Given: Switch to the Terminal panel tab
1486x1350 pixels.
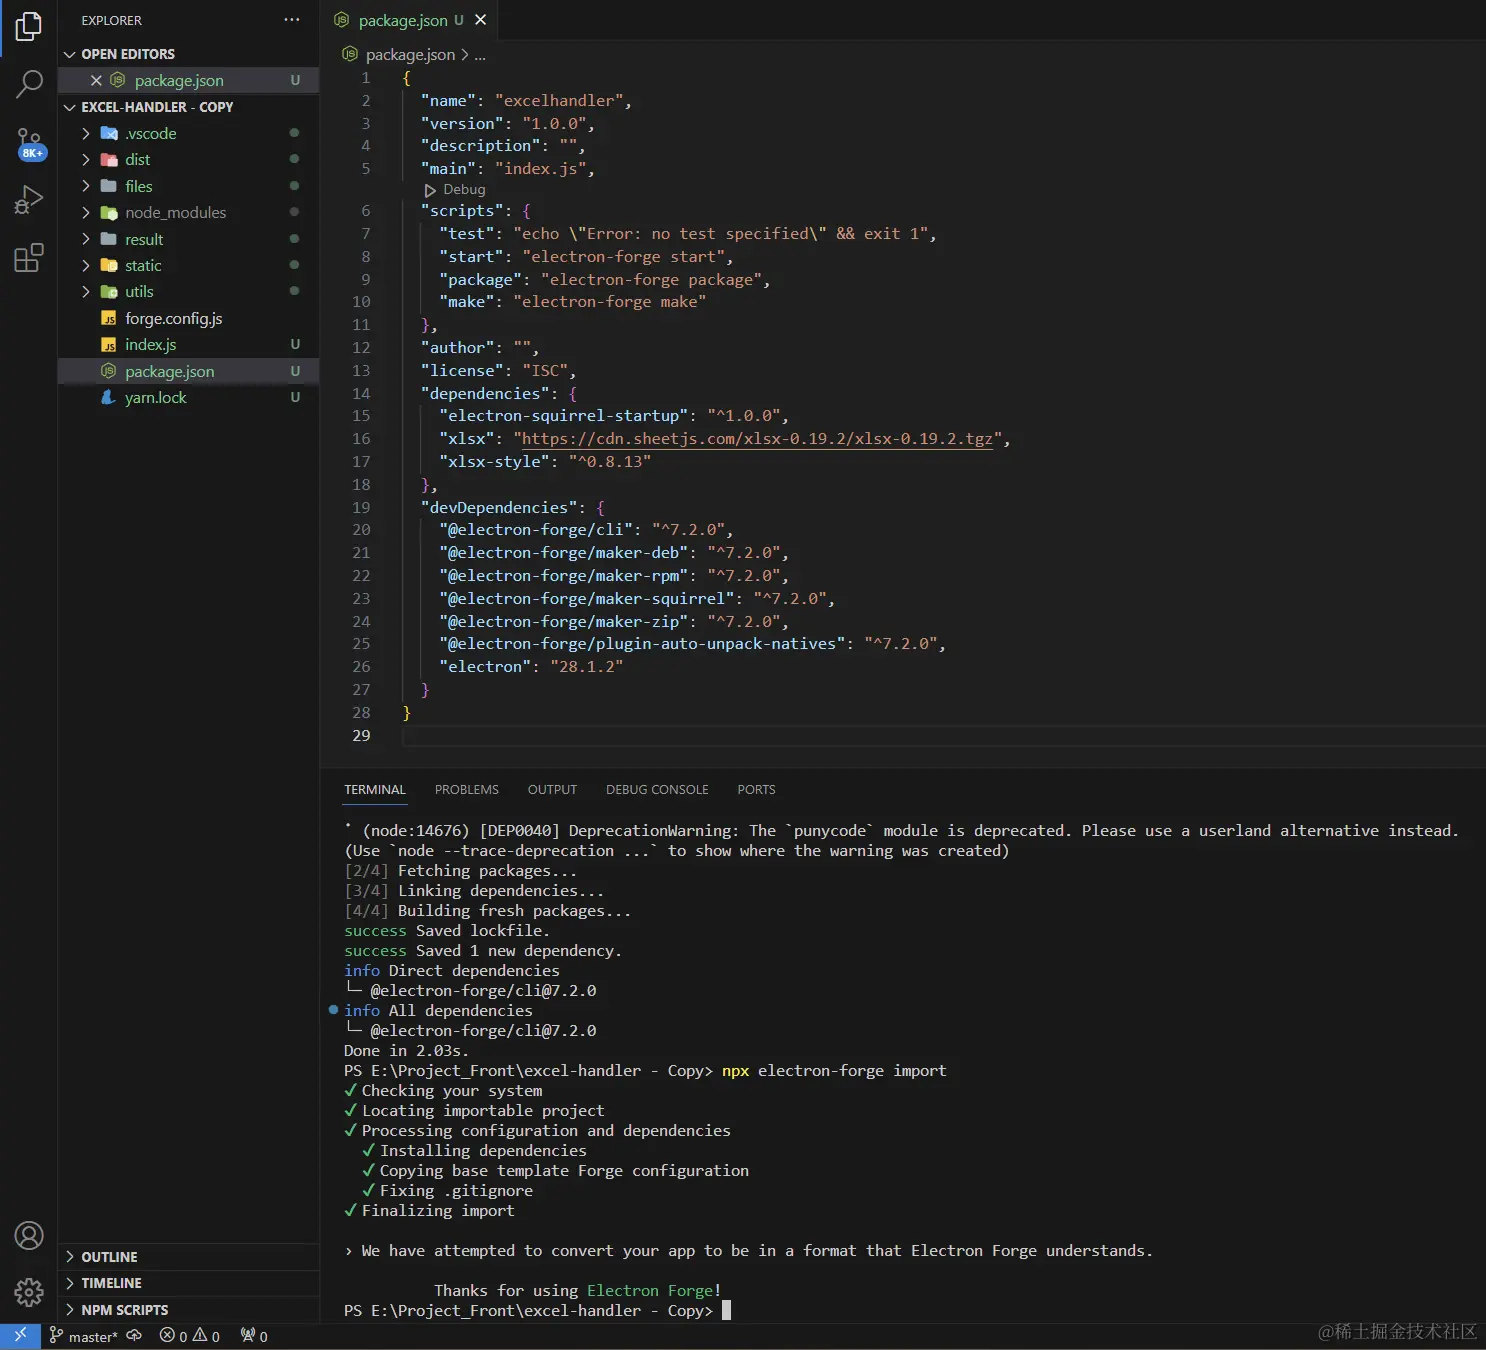Looking at the screenshot, I should coord(375,790).
